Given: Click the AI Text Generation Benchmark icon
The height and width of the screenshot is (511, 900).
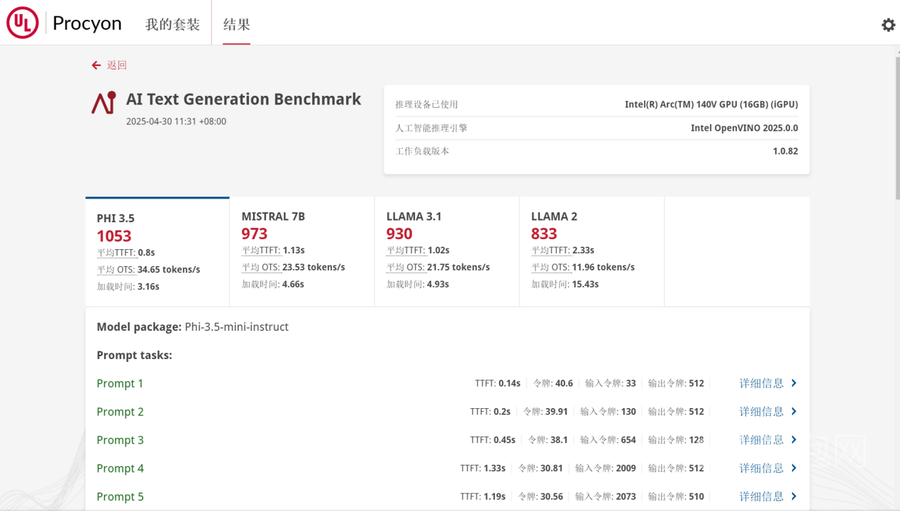Looking at the screenshot, I should (x=103, y=103).
